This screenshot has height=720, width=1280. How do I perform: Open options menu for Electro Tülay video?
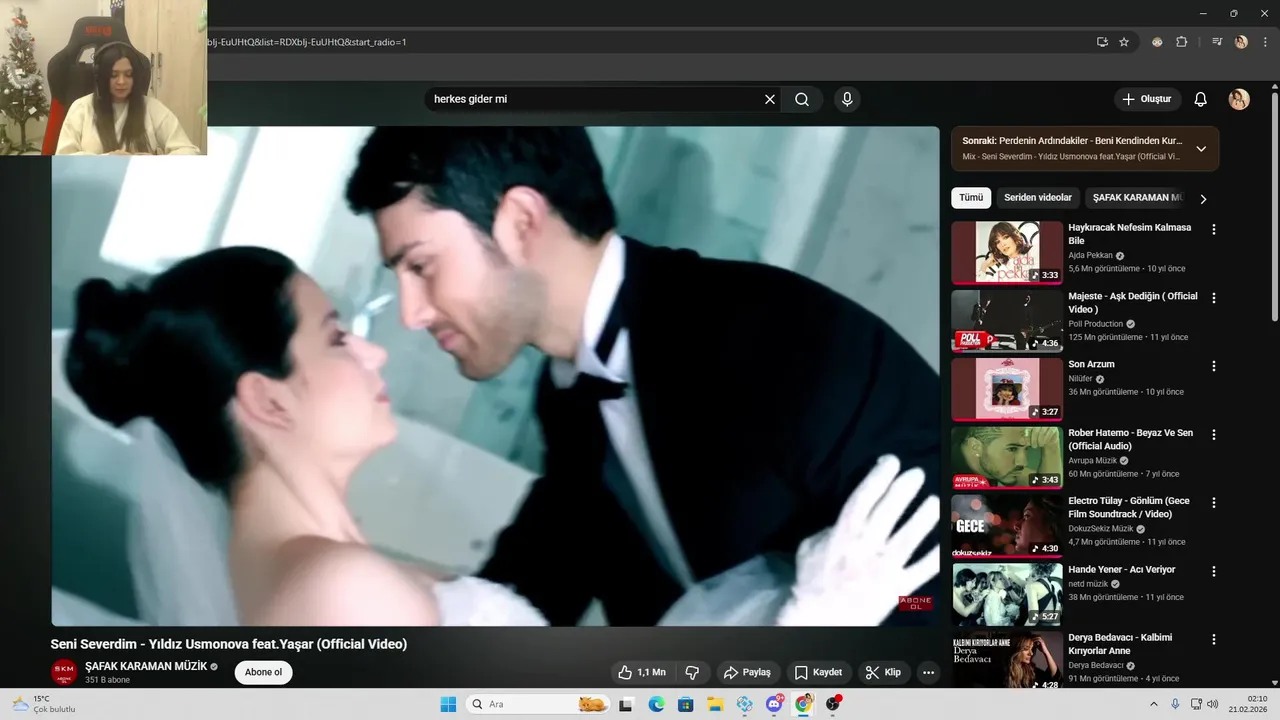tap(1214, 503)
